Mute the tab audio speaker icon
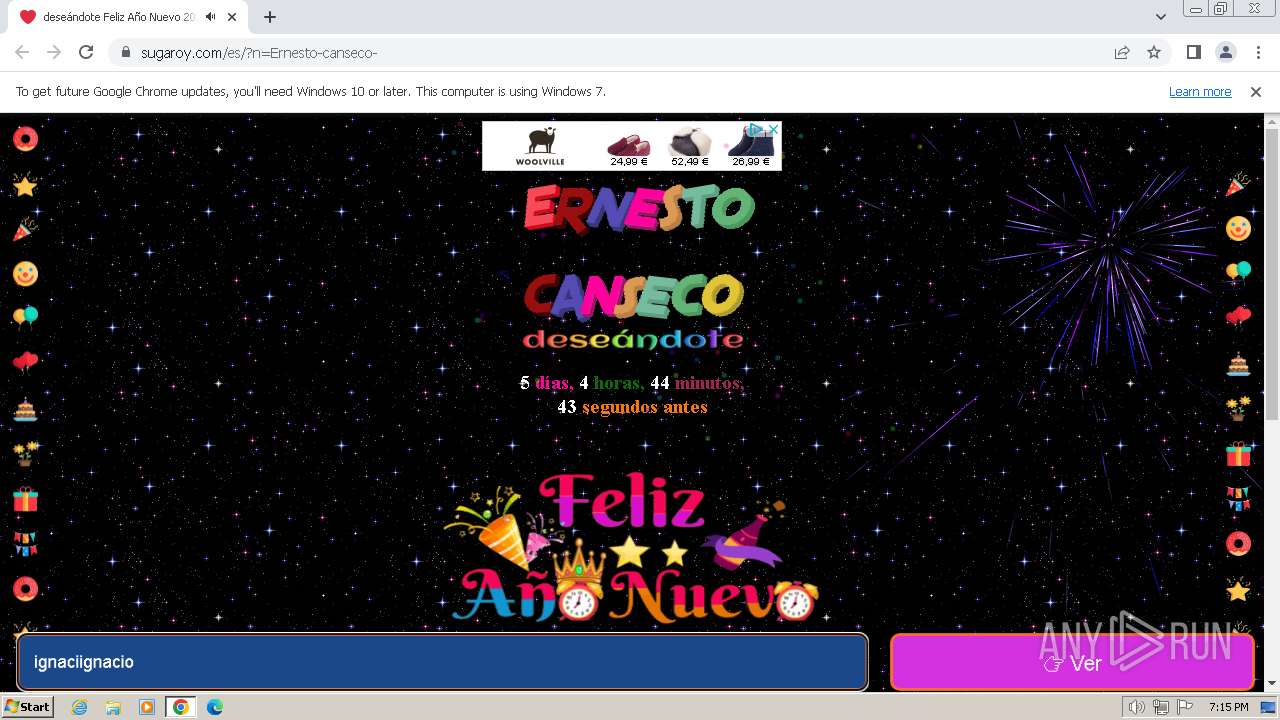The image size is (1280, 720). tap(210, 17)
